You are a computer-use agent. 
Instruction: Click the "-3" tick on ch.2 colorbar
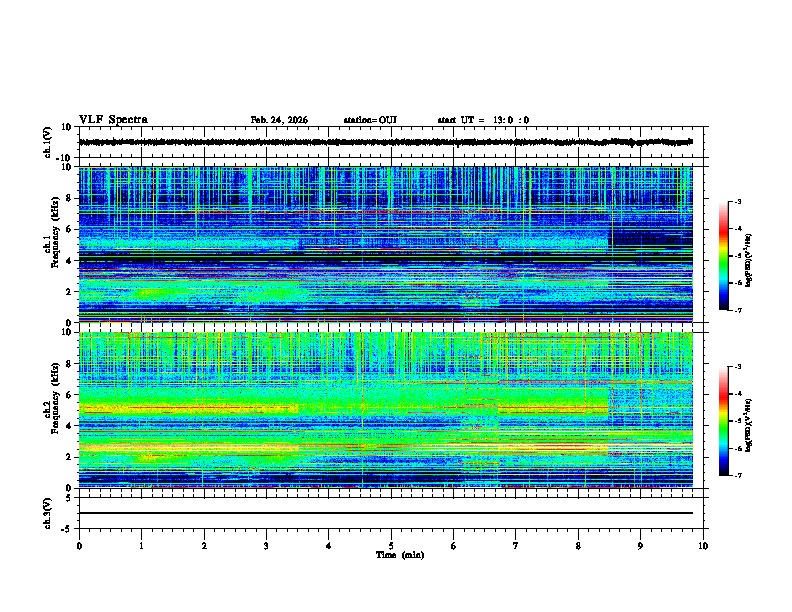tap(737, 367)
